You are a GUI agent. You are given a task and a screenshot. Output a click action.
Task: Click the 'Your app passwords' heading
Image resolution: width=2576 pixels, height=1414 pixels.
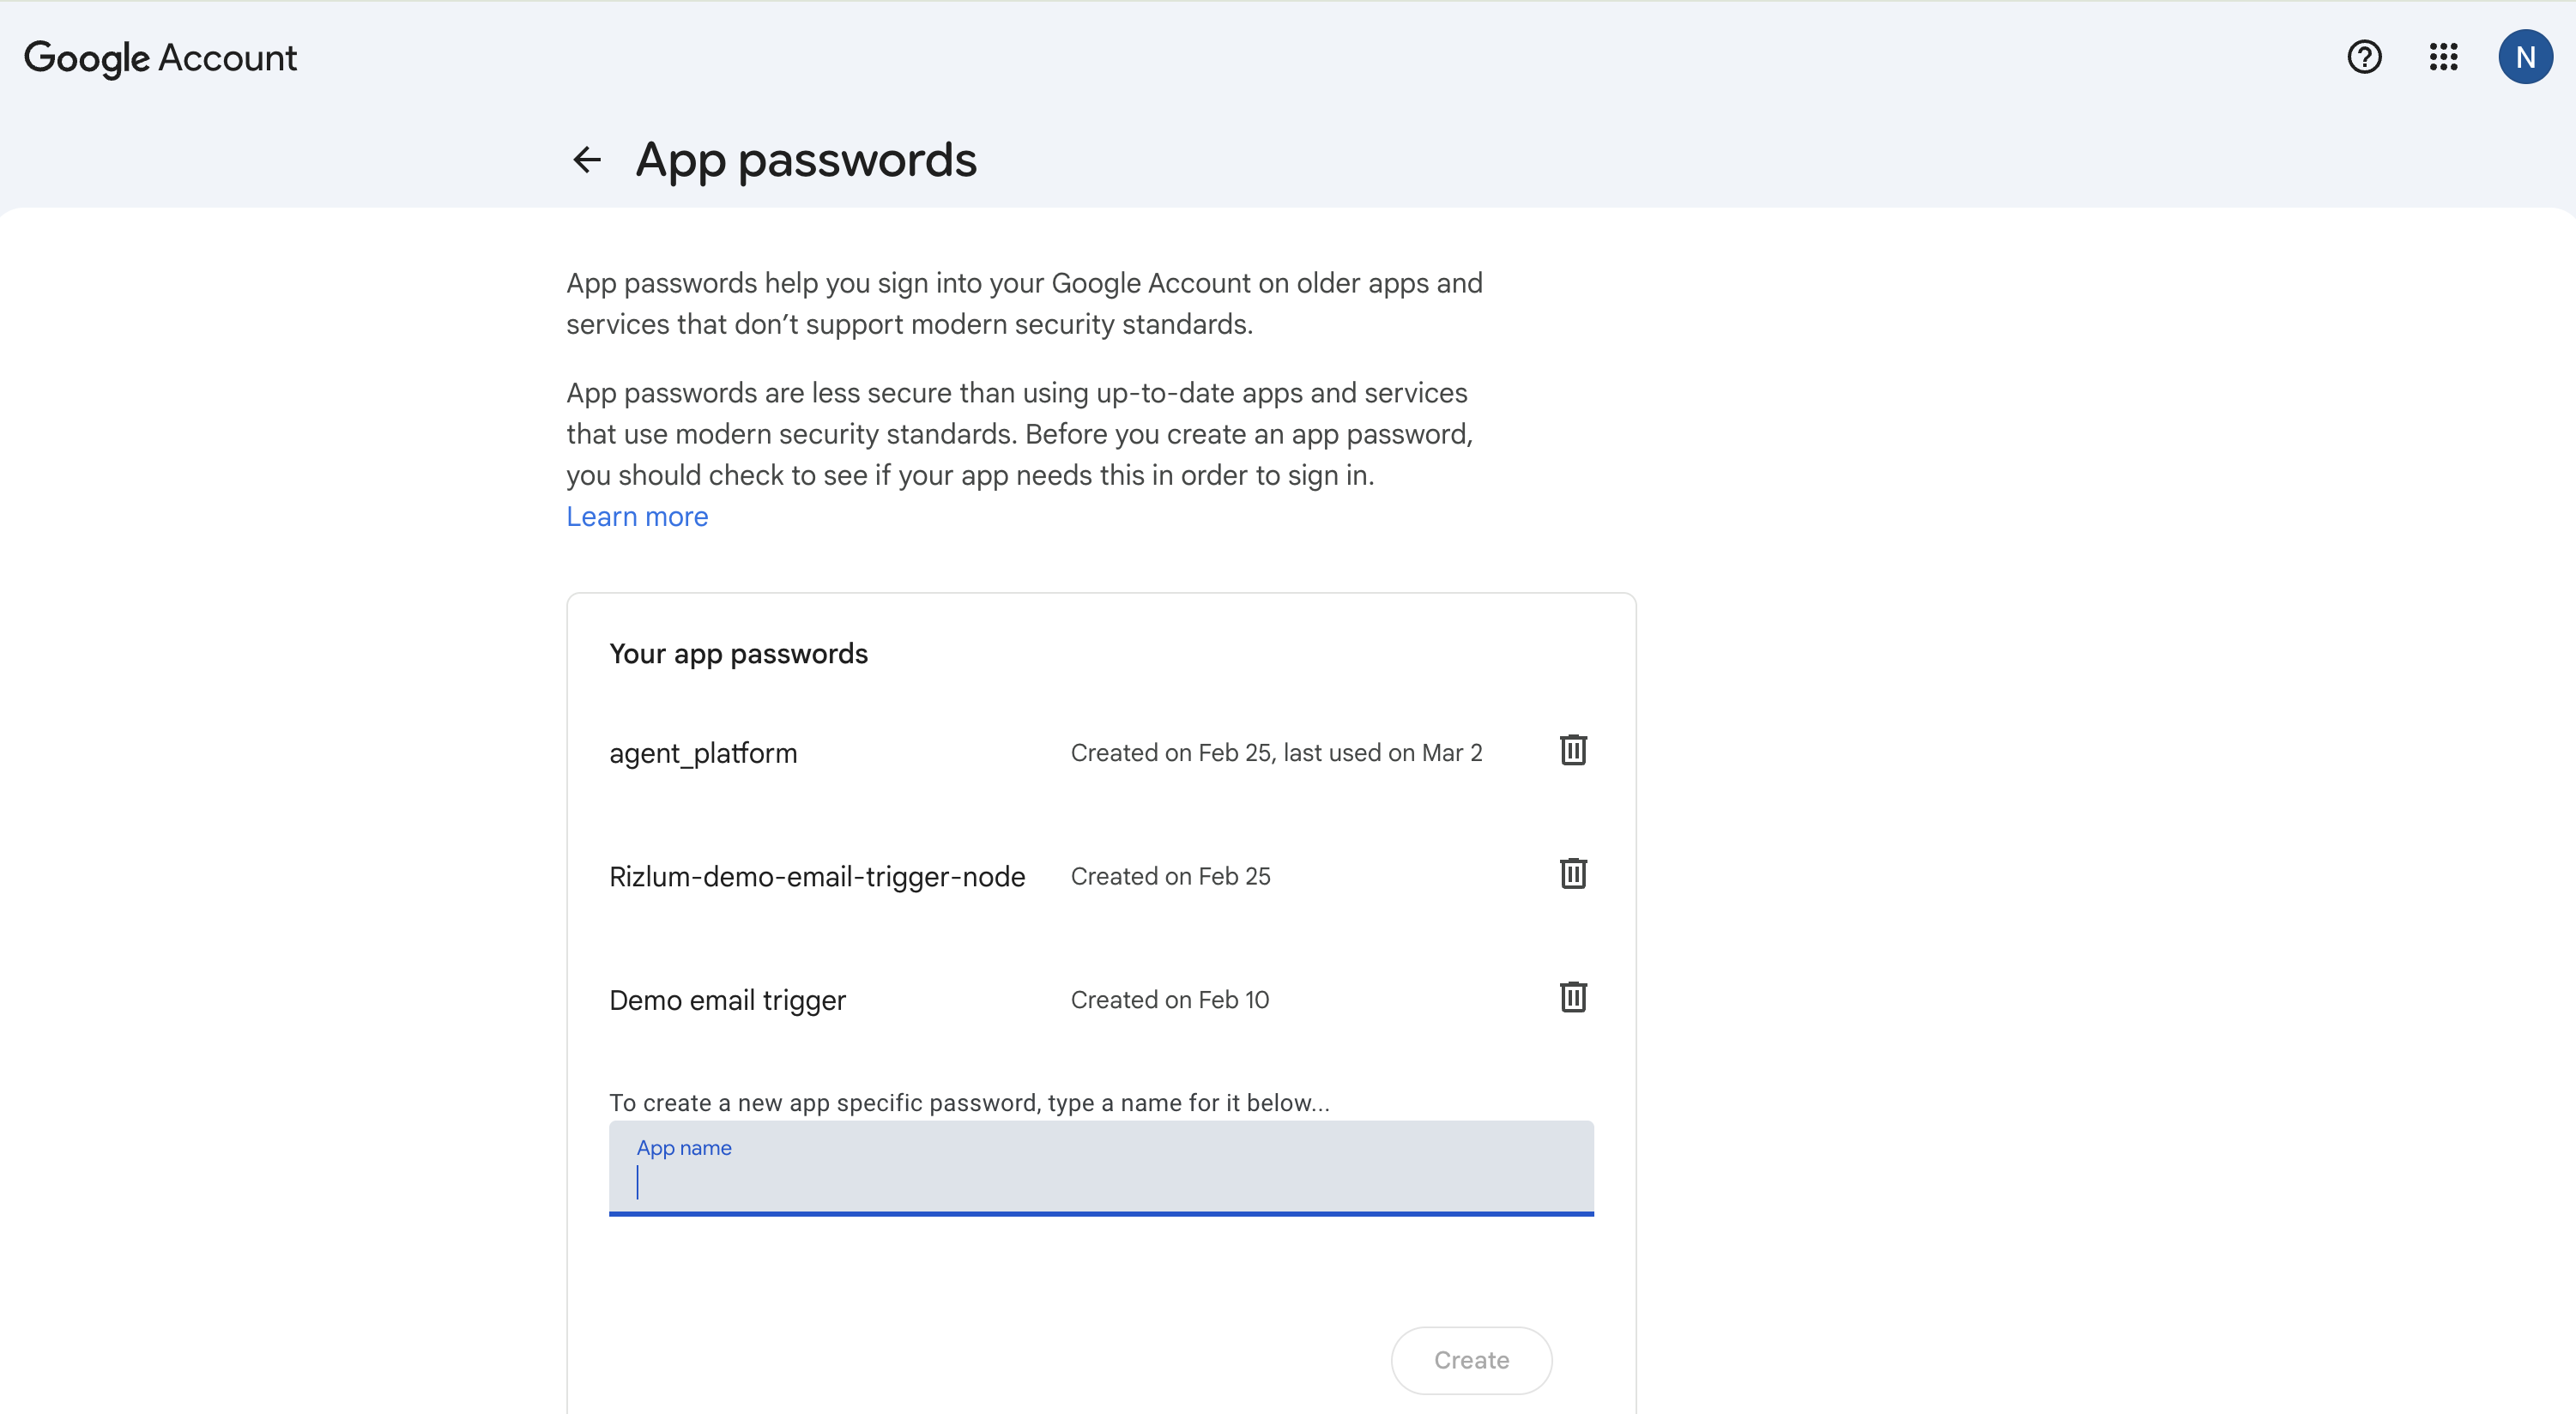click(738, 654)
